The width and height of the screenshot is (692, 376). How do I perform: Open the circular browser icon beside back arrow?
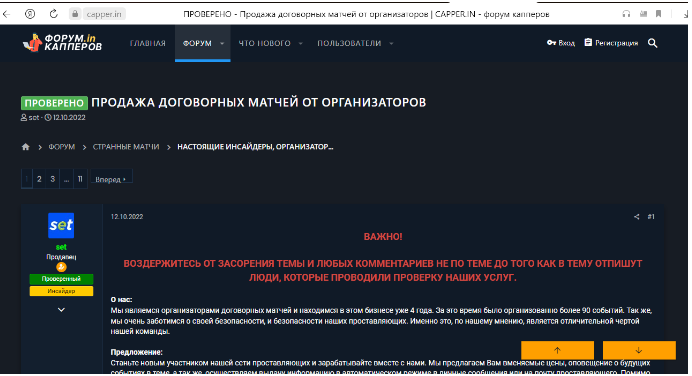point(30,14)
